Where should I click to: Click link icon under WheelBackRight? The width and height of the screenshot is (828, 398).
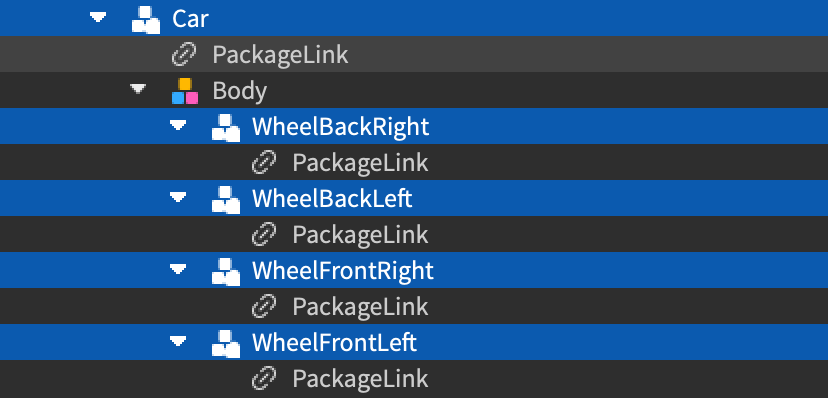(x=264, y=163)
